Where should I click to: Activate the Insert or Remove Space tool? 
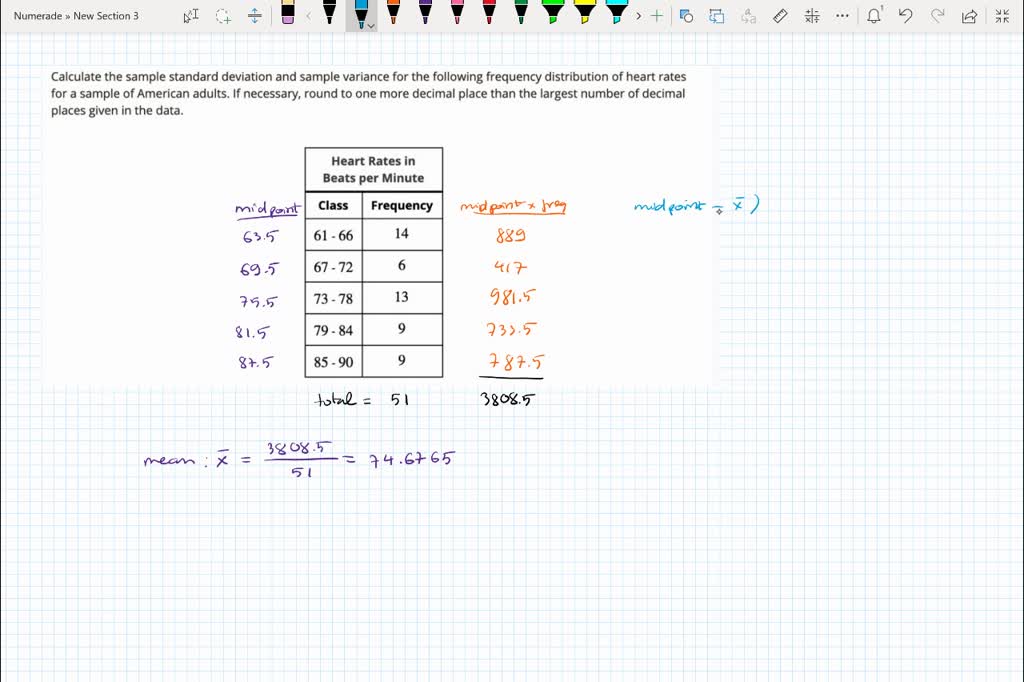tap(255, 16)
